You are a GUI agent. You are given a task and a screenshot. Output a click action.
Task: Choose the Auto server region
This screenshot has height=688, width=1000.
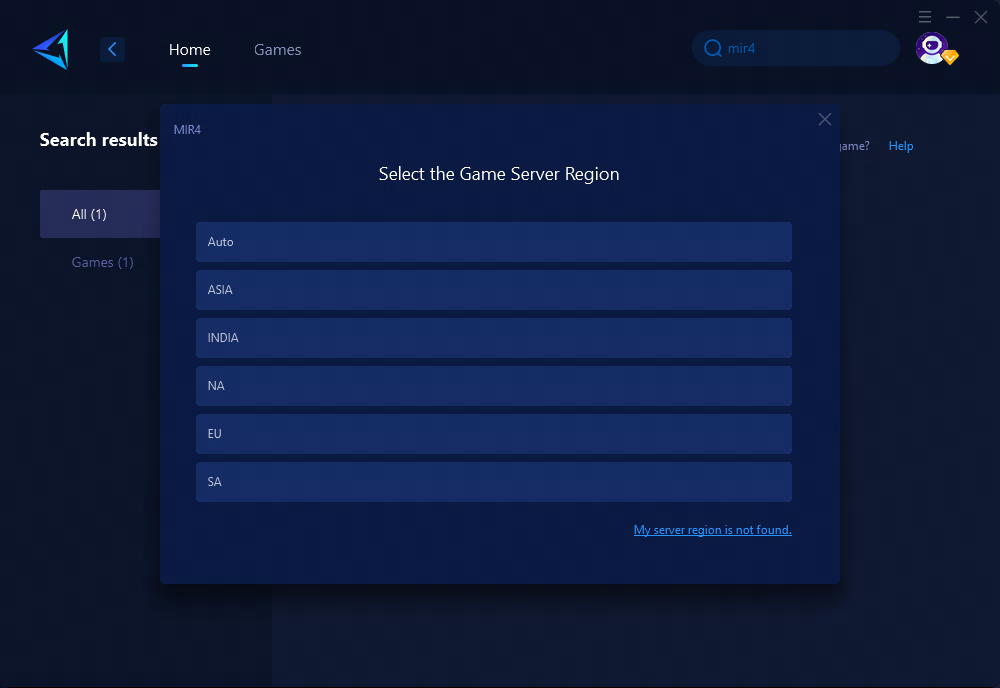coord(494,242)
